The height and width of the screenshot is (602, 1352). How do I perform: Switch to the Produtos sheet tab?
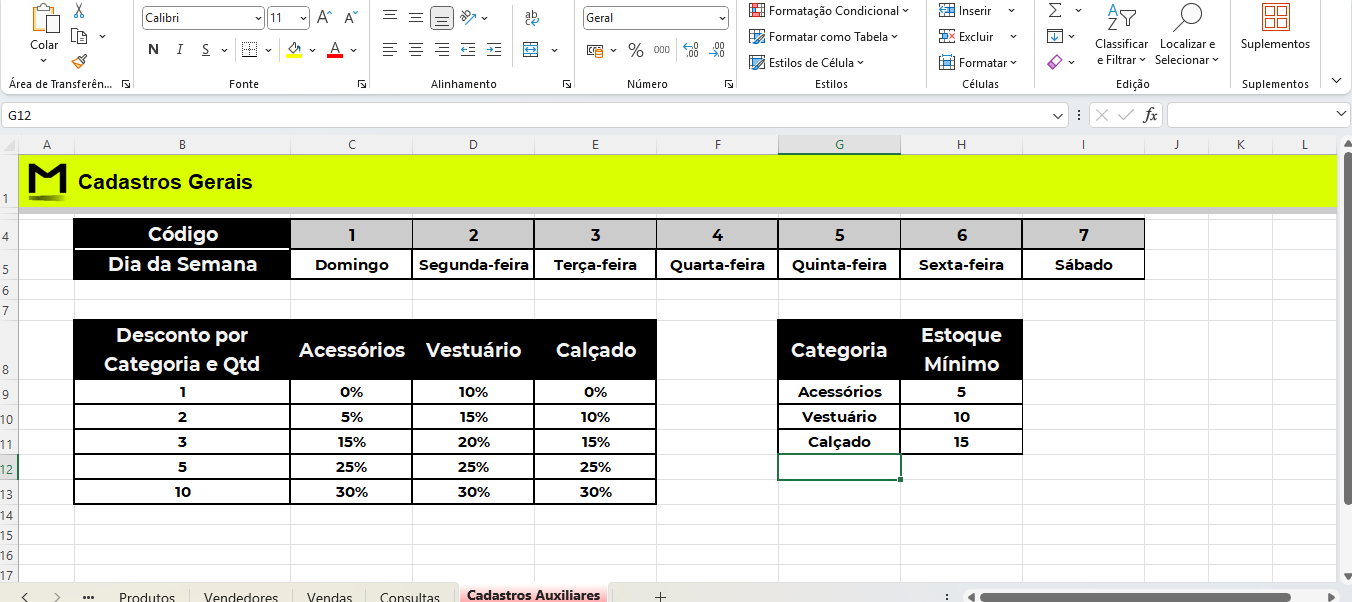[x=147, y=597]
